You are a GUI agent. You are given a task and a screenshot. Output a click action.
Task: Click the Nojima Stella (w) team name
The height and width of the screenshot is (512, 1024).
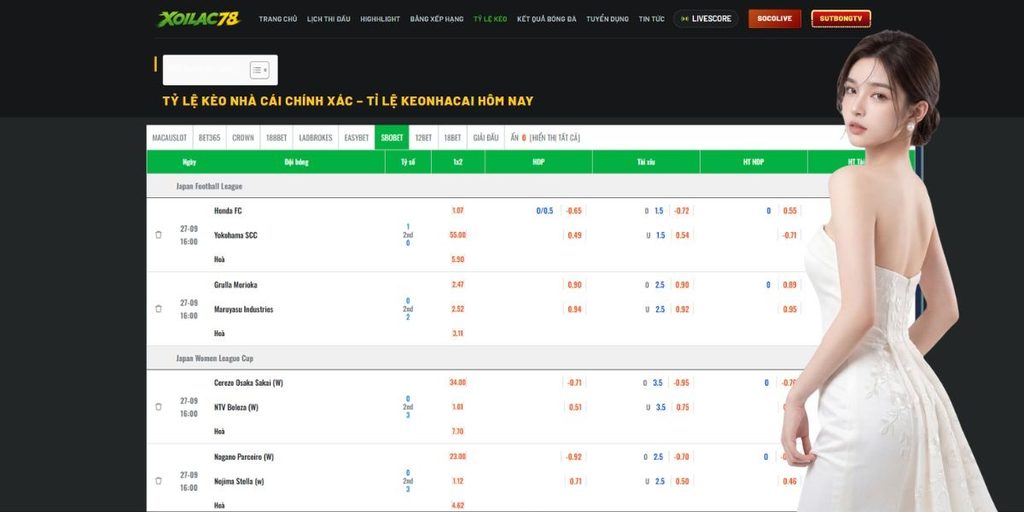(239, 481)
